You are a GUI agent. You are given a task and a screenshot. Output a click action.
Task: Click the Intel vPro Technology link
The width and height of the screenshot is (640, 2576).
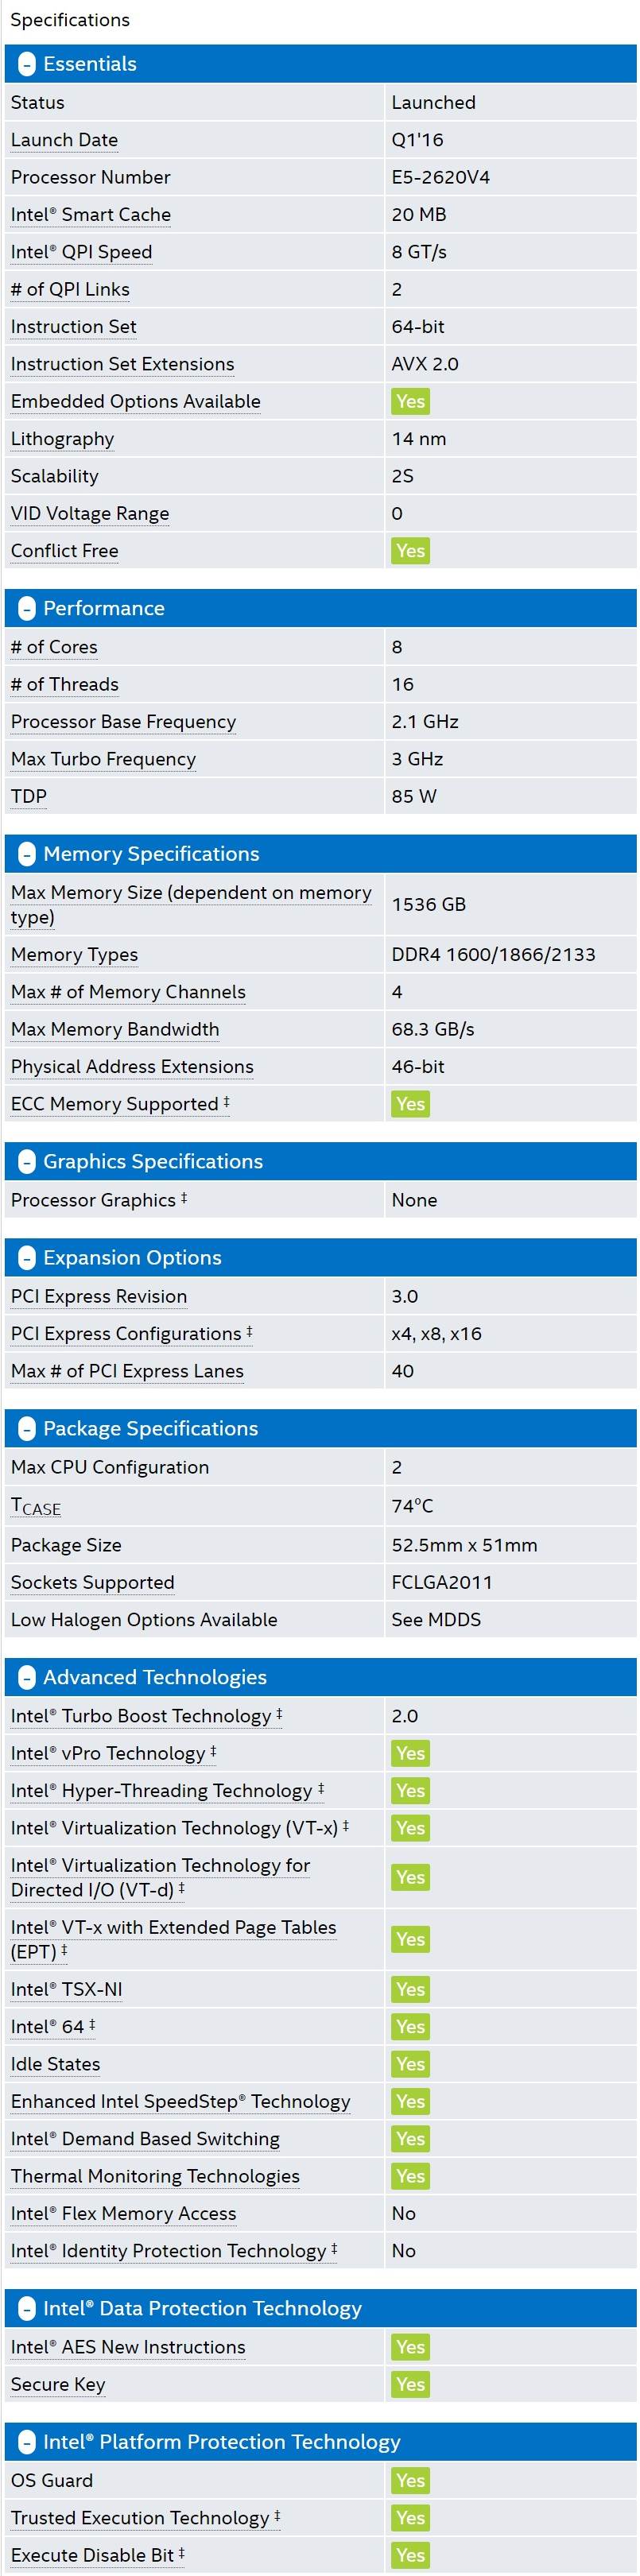[108, 1754]
